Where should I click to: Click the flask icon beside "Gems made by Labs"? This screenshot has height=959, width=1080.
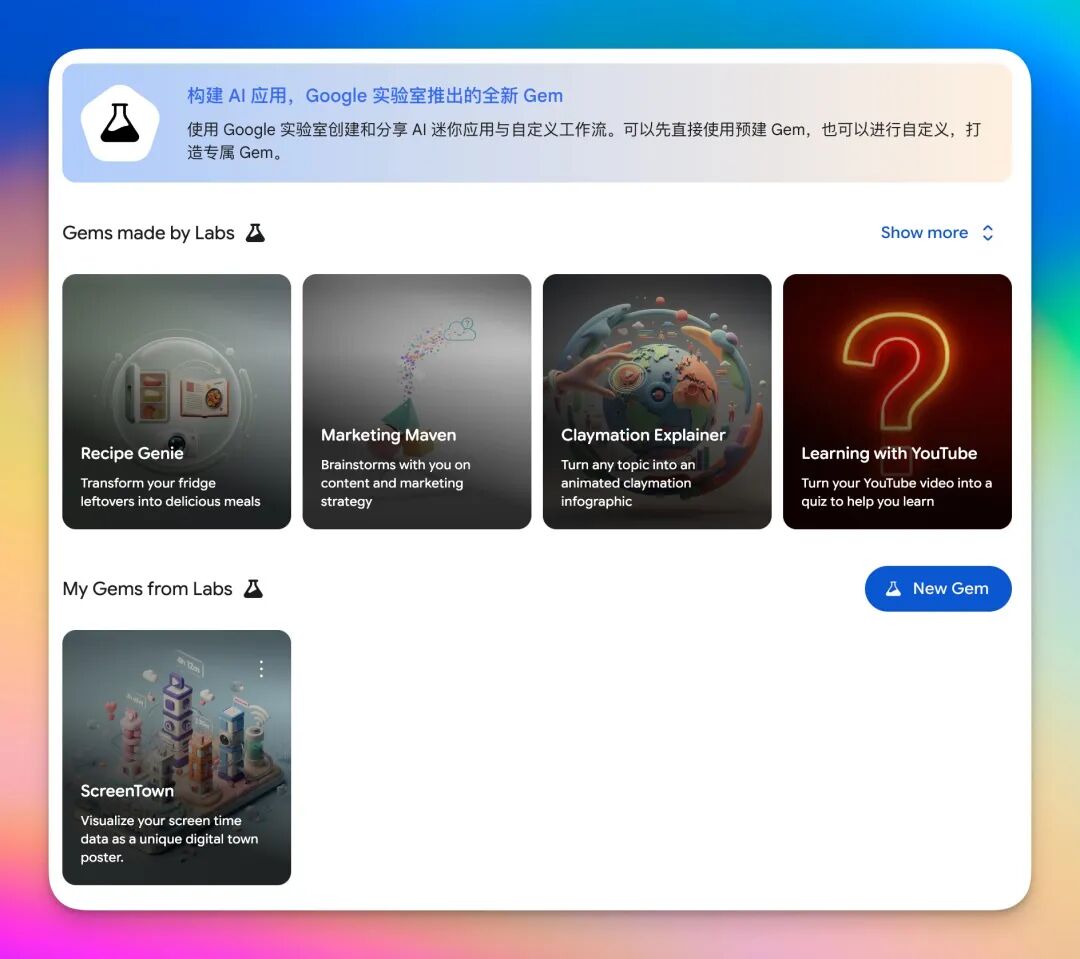(255, 231)
